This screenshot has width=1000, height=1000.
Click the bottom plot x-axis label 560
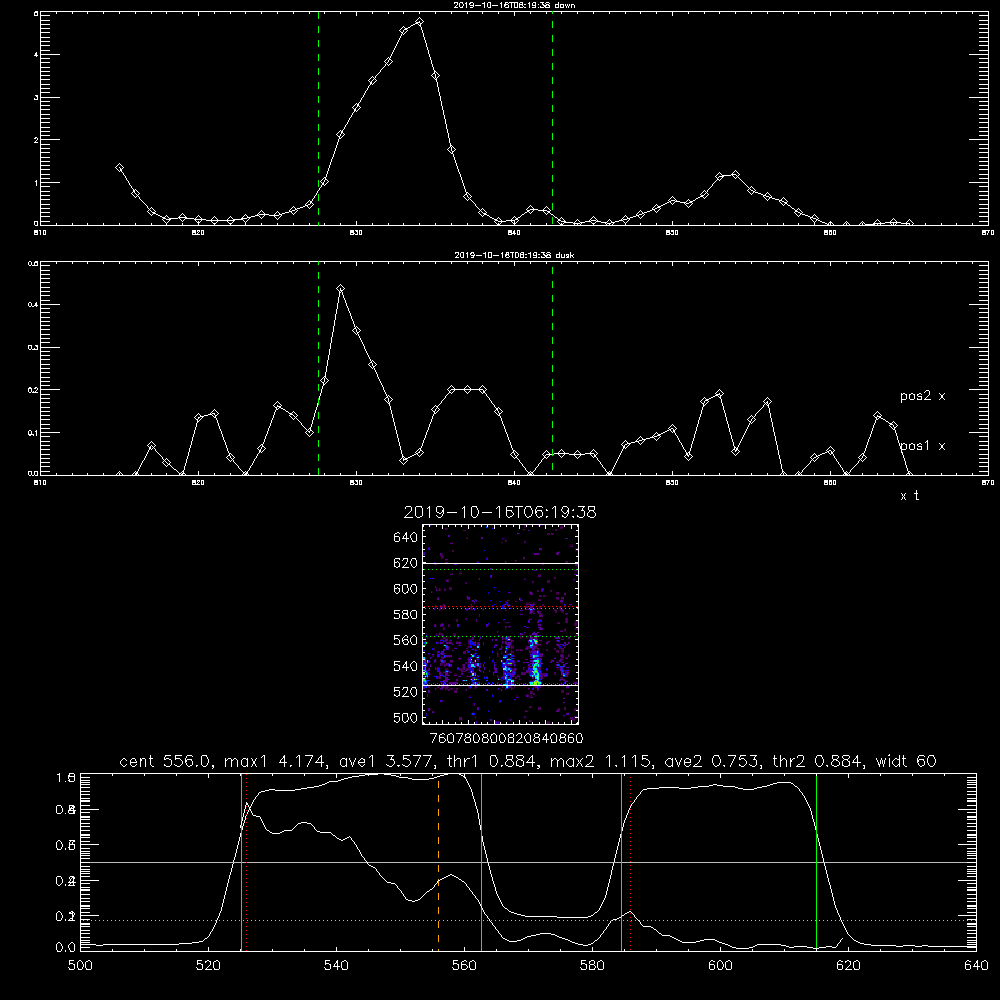point(464,966)
